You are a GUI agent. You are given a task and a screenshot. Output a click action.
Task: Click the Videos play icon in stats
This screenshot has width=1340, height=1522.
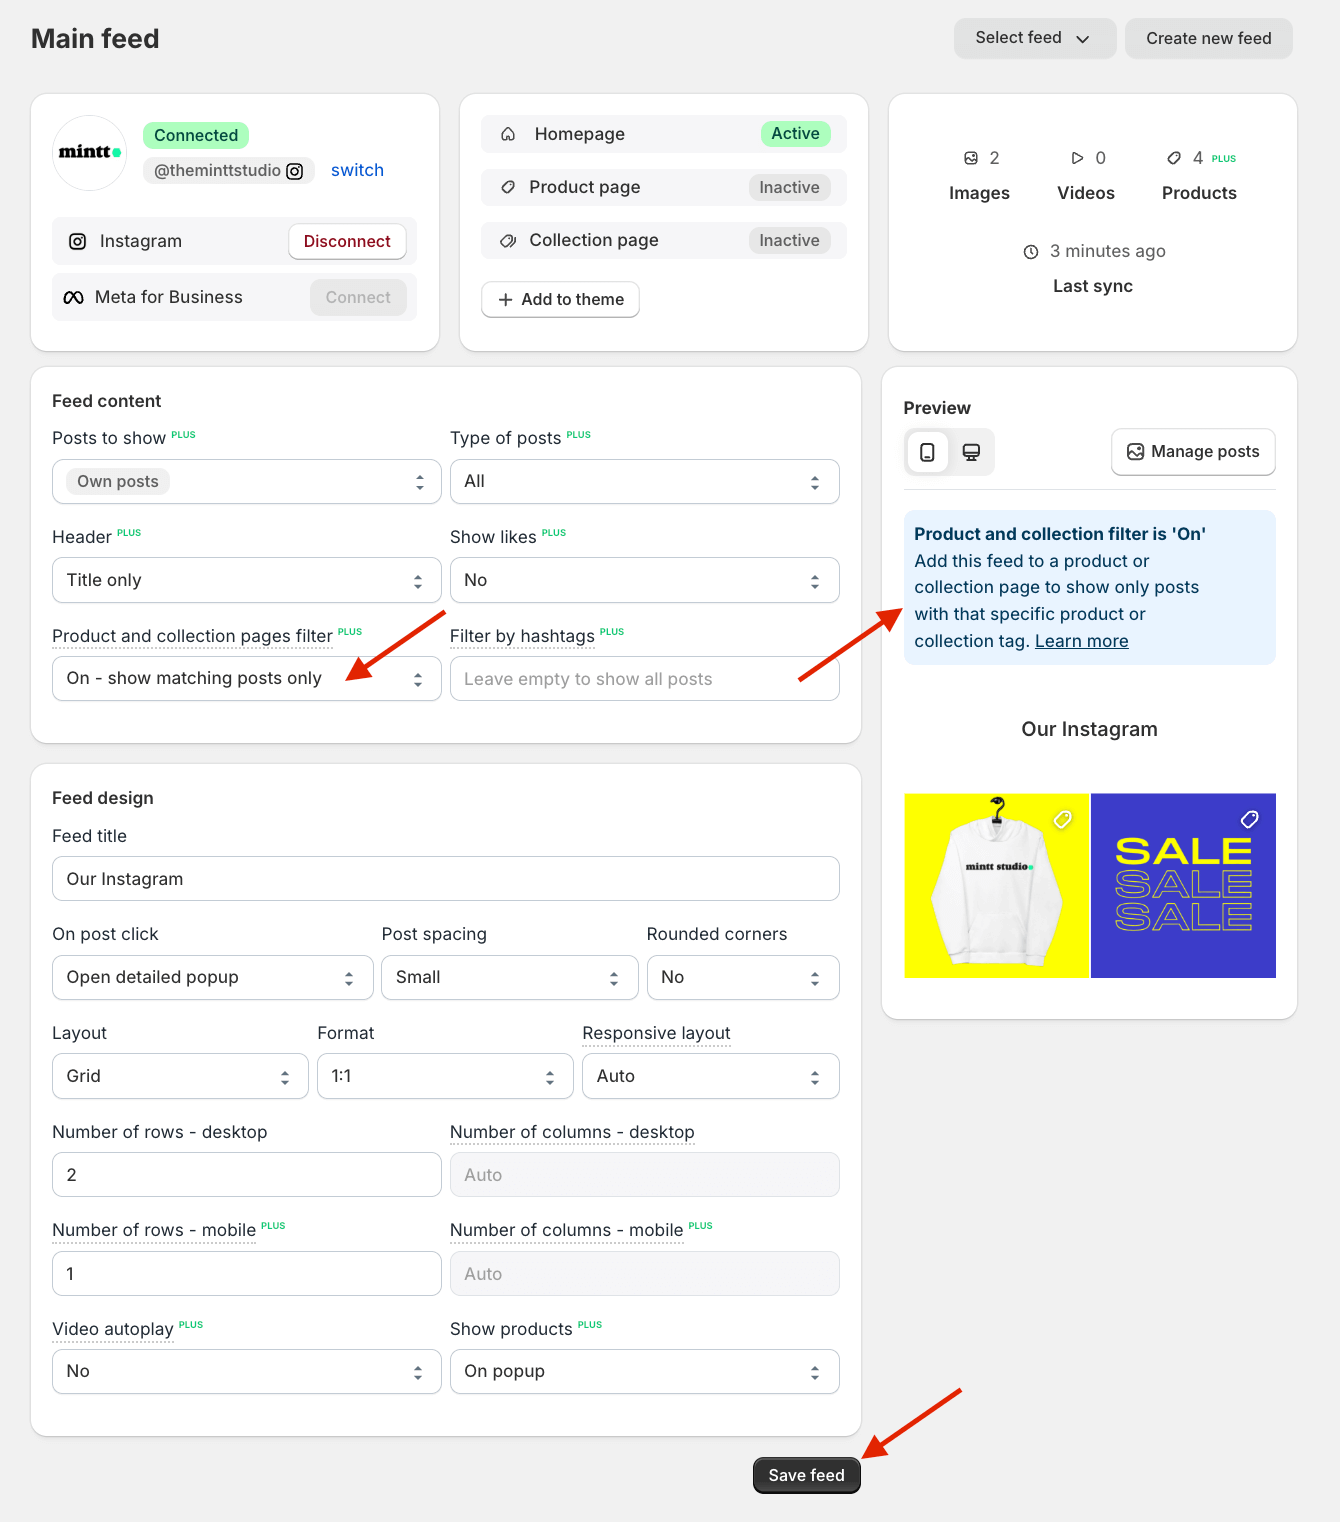click(x=1078, y=158)
